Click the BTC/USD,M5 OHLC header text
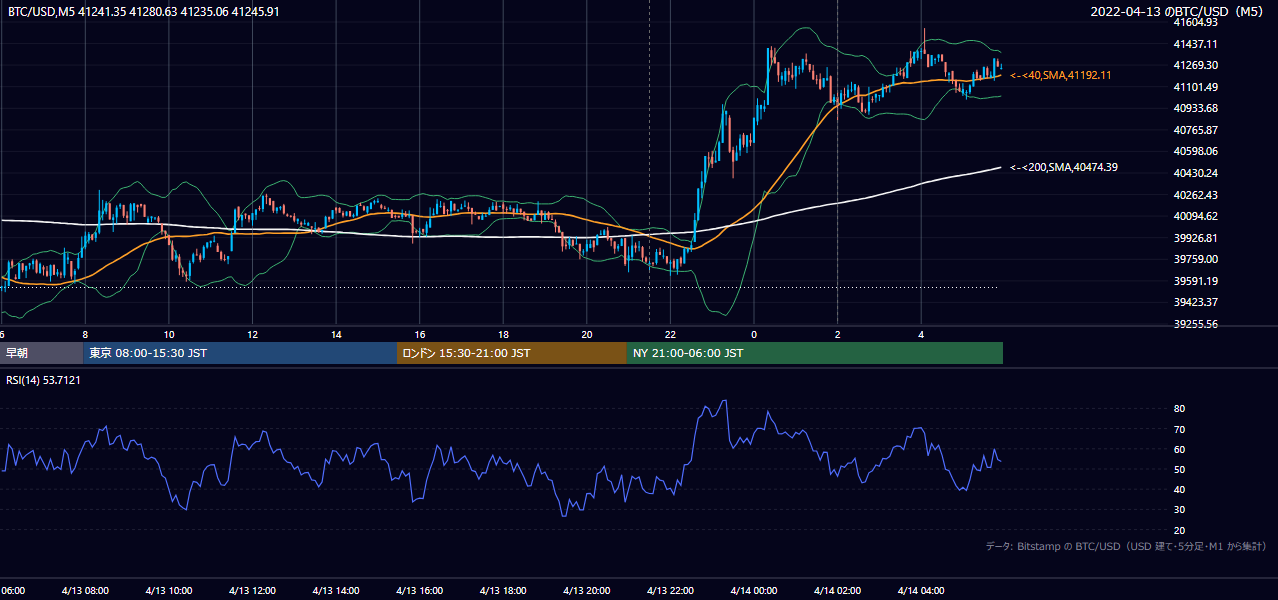 144,12
